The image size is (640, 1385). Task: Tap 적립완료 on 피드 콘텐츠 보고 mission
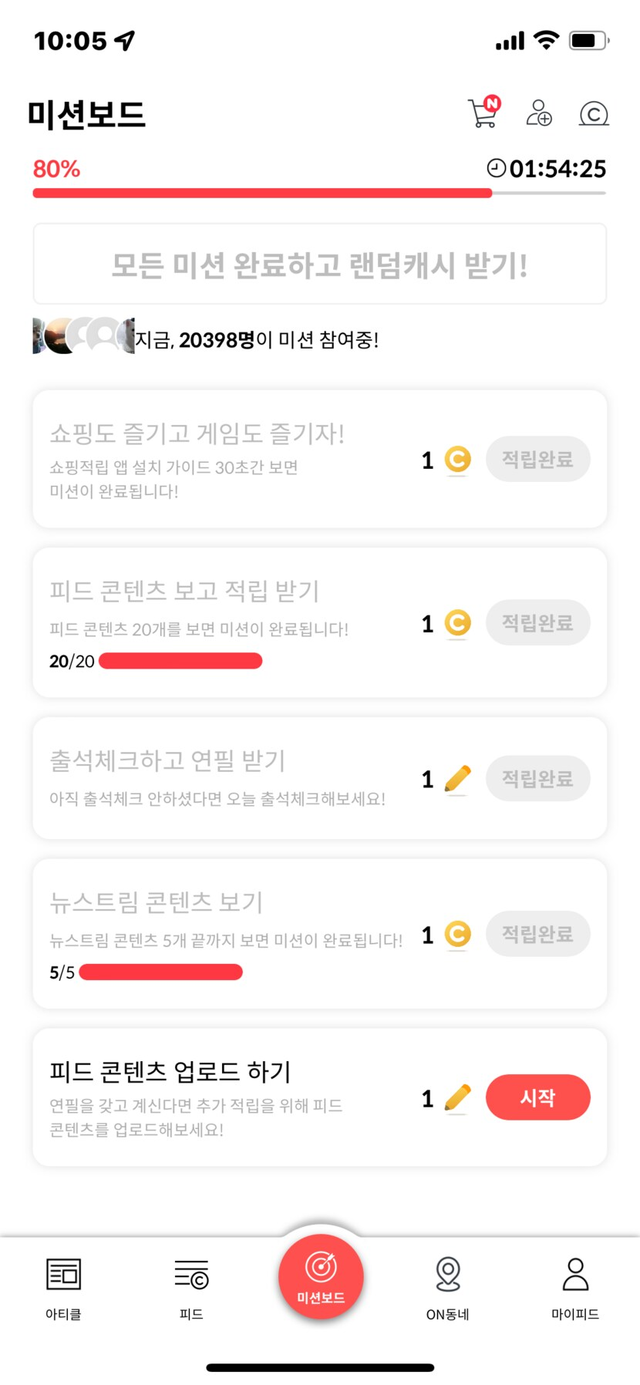pyautogui.click(x=538, y=623)
